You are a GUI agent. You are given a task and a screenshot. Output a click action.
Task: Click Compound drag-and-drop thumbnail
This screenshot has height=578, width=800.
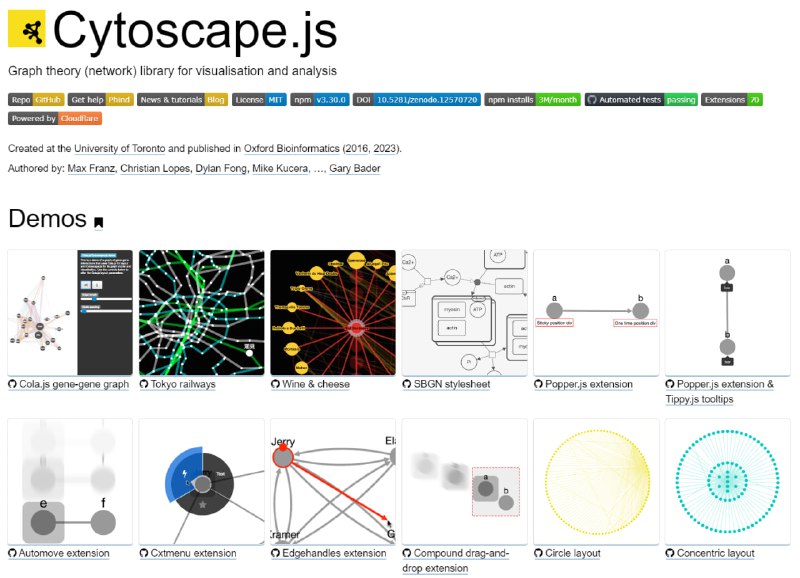coord(465,482)
